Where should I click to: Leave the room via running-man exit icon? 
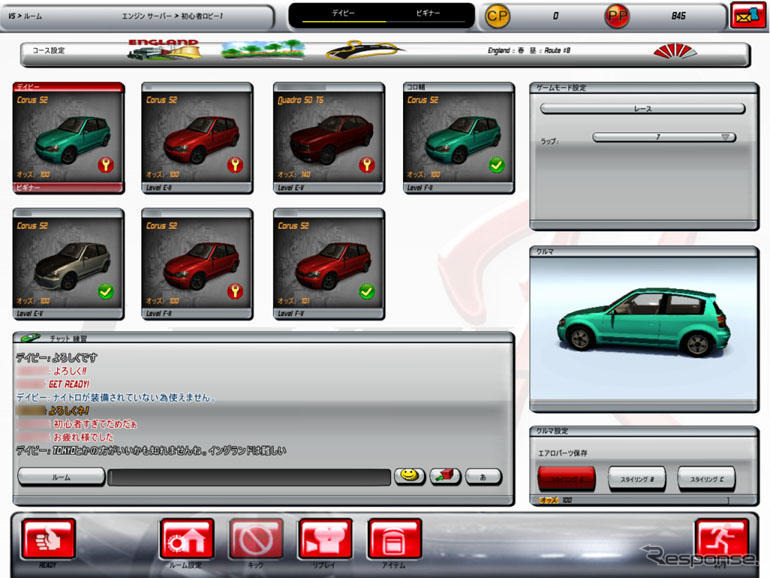721,539
